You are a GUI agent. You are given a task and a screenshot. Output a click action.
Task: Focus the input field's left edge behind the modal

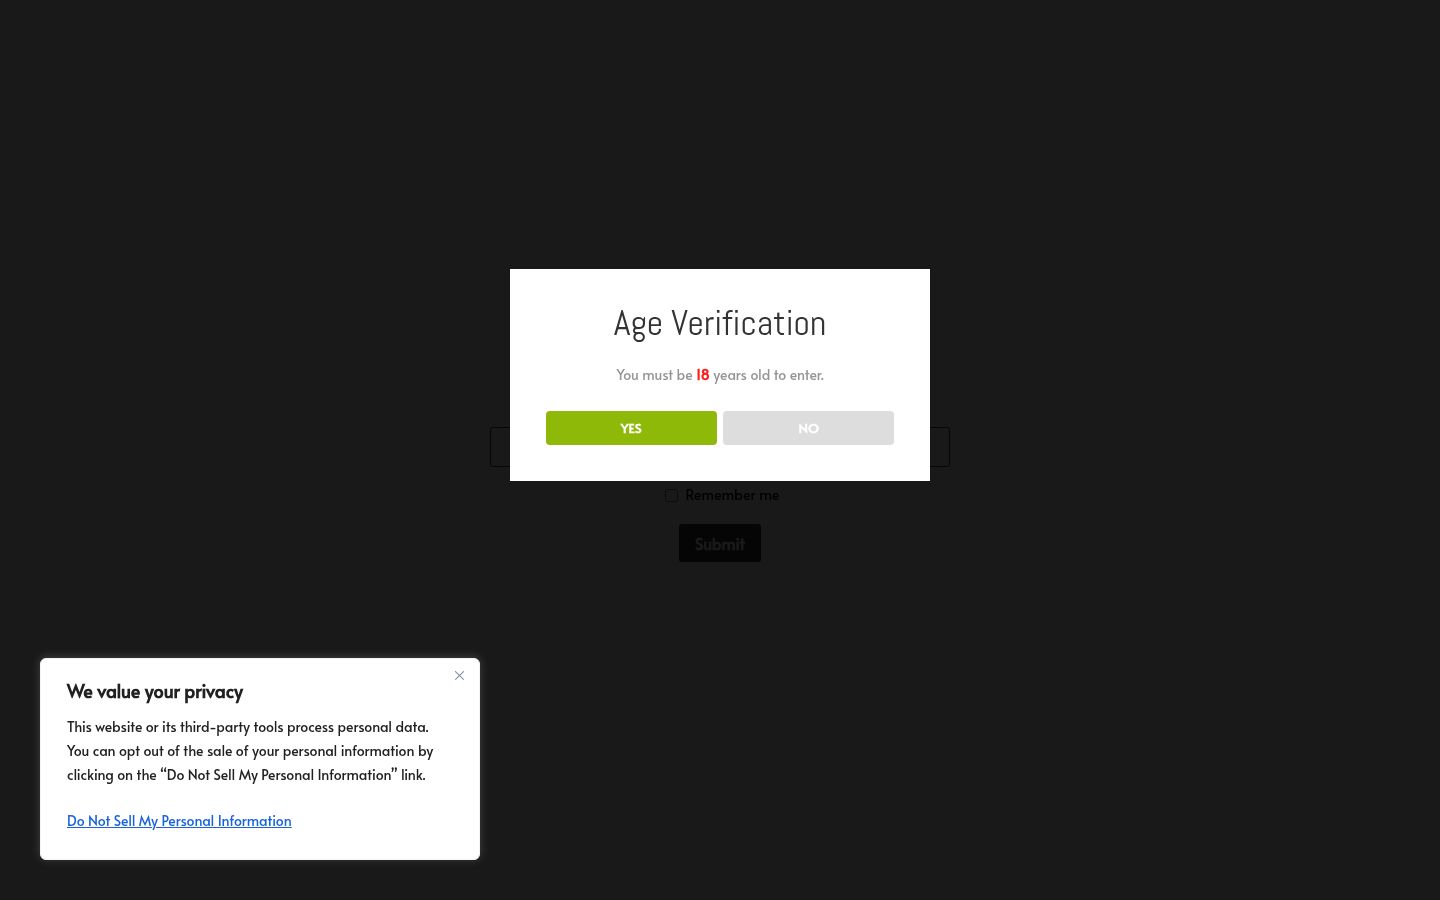[500, 447]
